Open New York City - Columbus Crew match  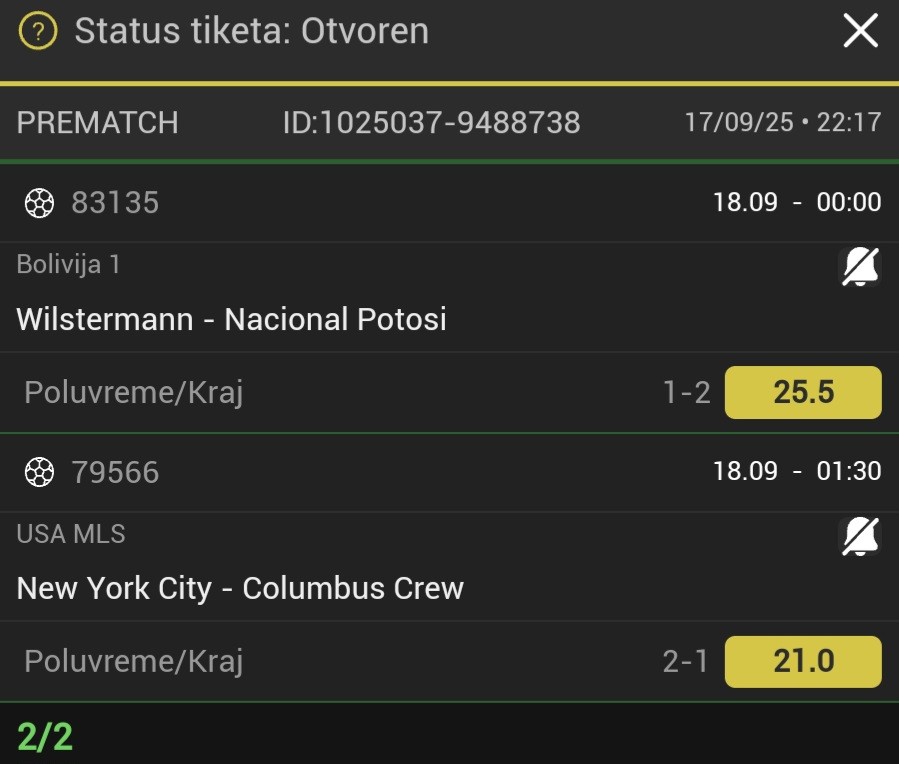(x=240, y=589)
